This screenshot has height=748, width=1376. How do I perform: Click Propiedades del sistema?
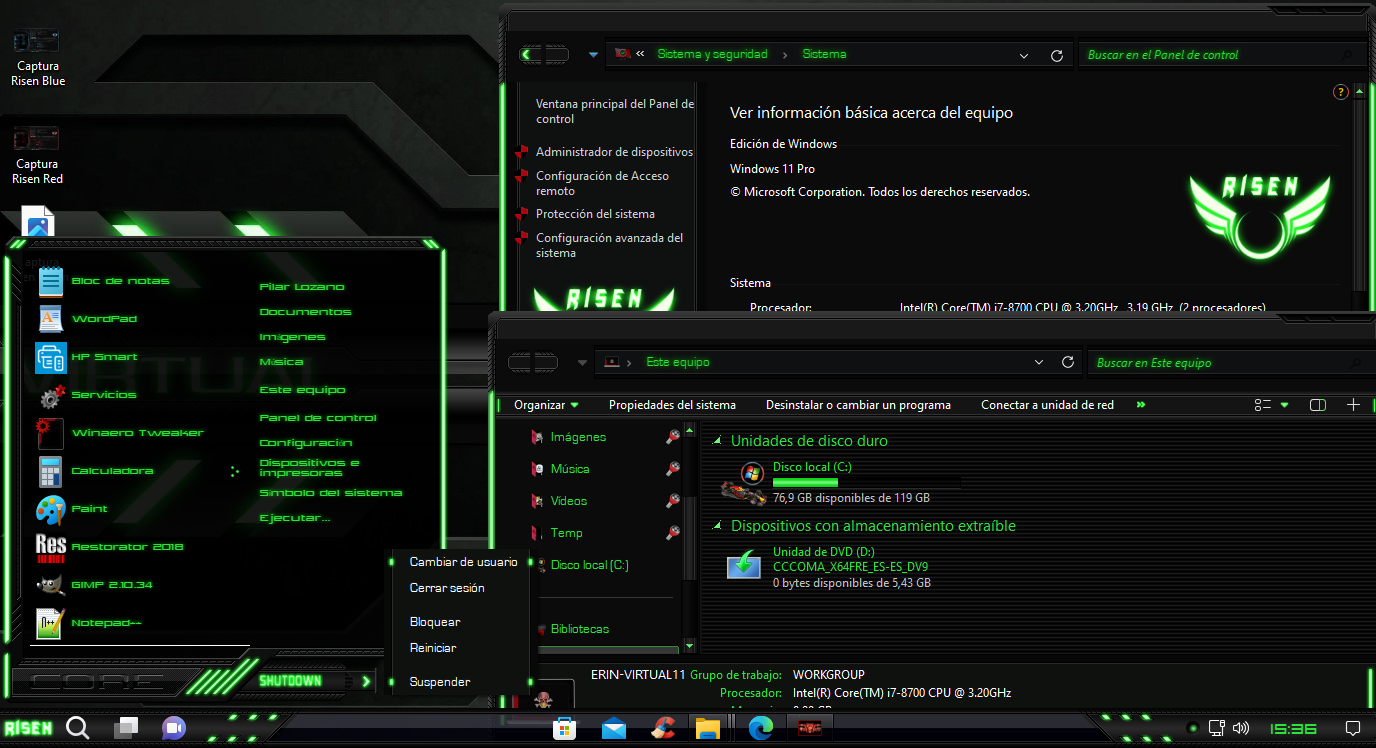(672, 405)
